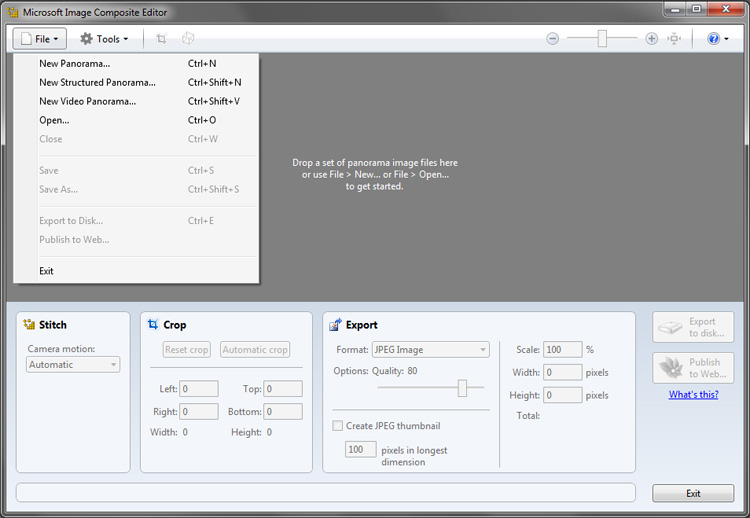
Task: Click the Scale percentage input field
Action: pyautogui.click(x=562, y=350)
